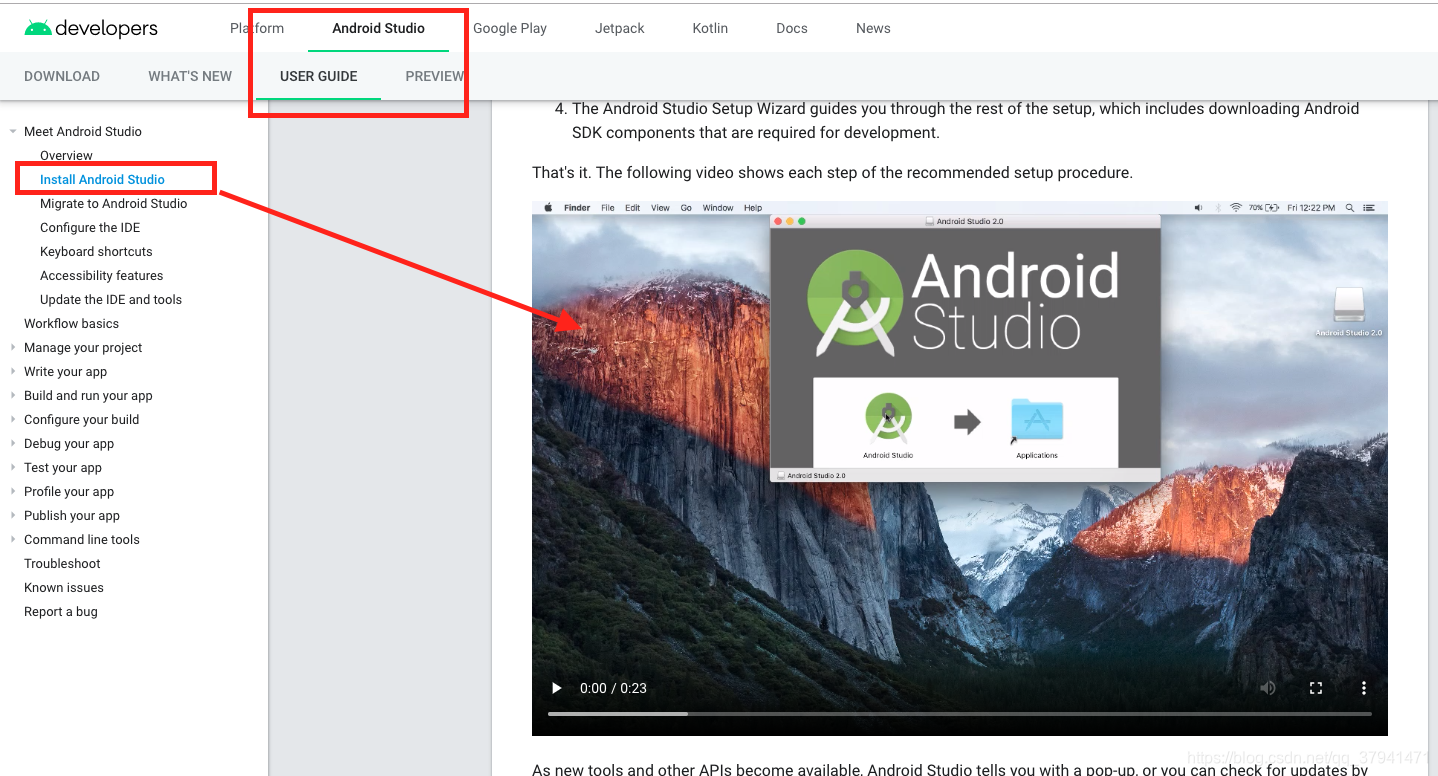This screenshot has height=776, width=1438.
Task: Expand Configure your build section
Action: [x=13, y=420]
